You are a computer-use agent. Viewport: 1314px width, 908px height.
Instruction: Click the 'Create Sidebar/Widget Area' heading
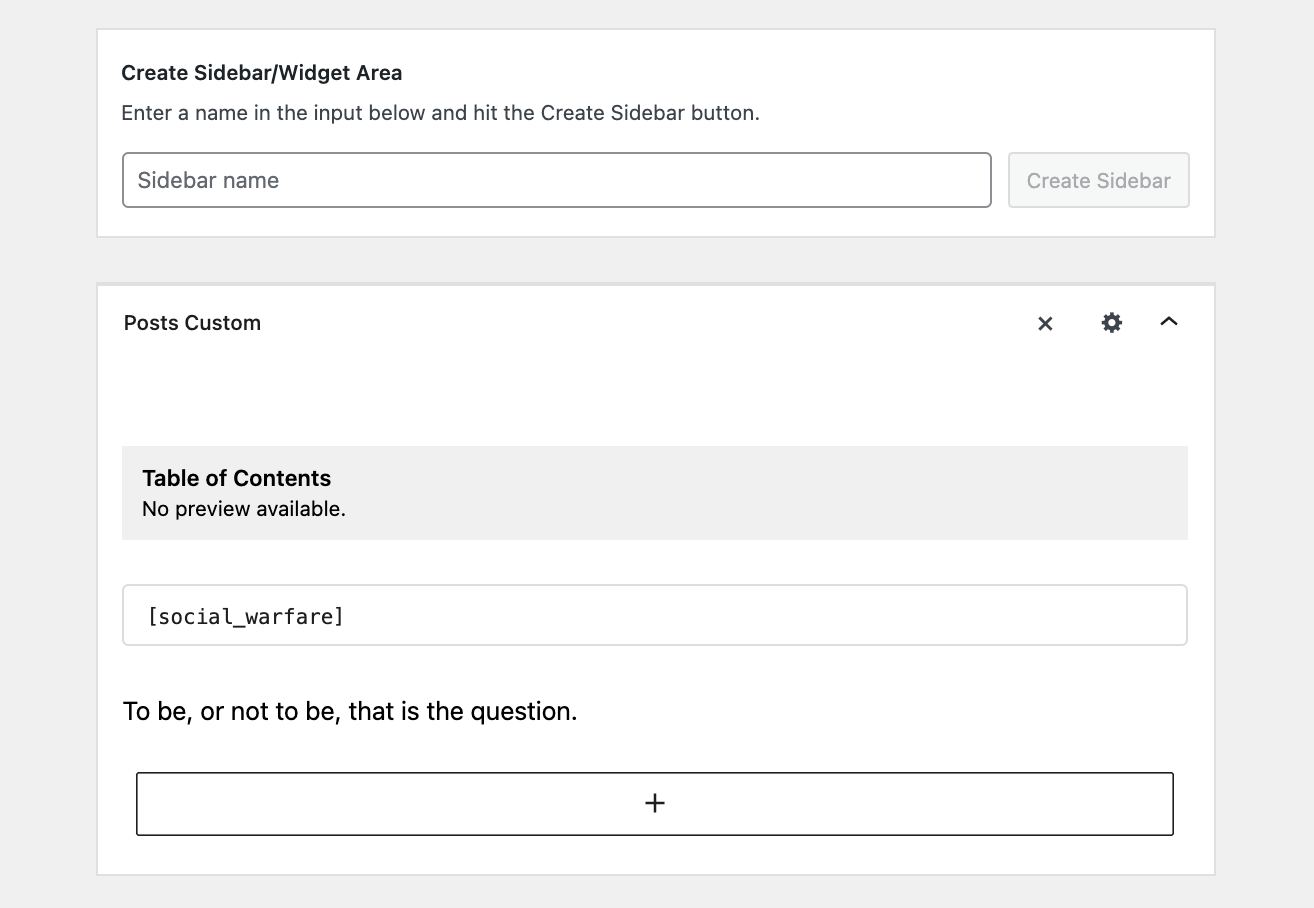click(262, 73)
